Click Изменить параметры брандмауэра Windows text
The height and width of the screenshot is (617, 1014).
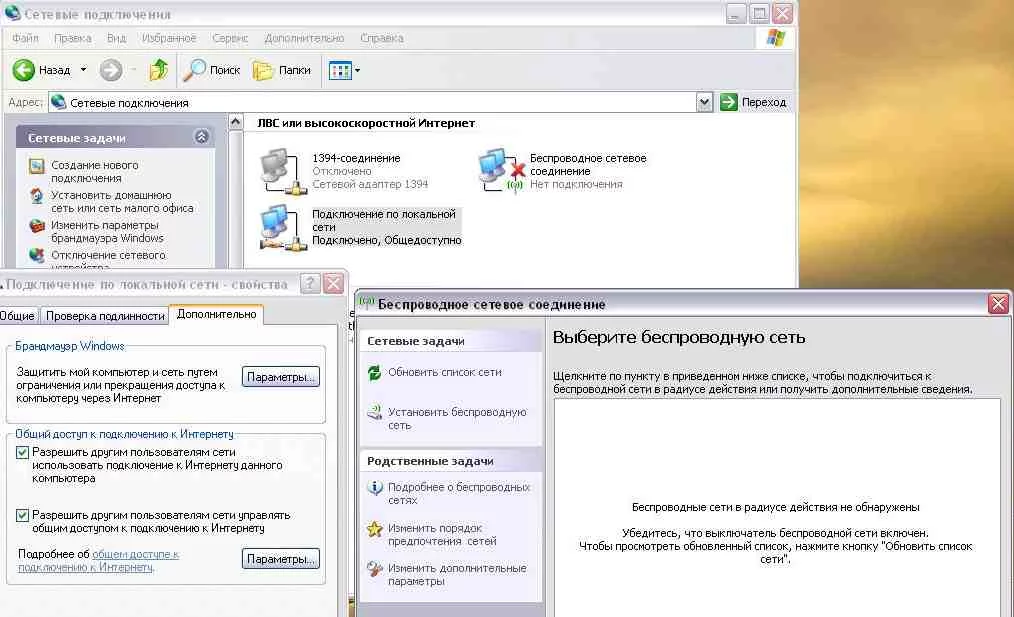pos(107,232)
